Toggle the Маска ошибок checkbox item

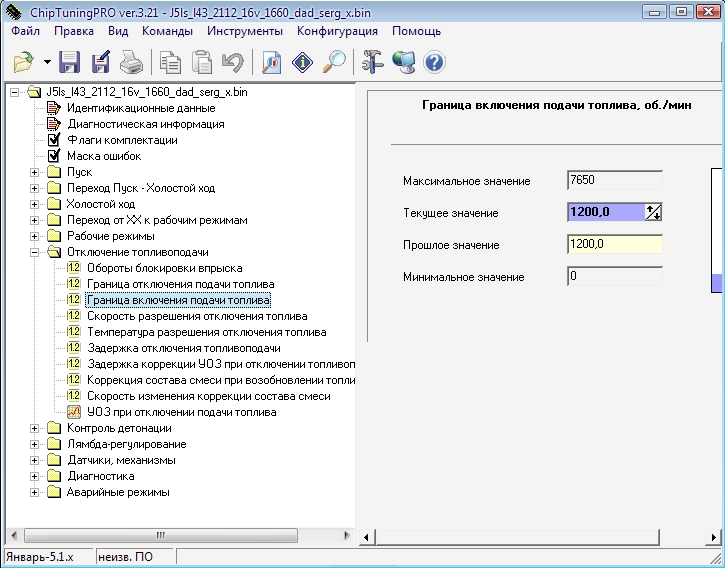point(54,156)
